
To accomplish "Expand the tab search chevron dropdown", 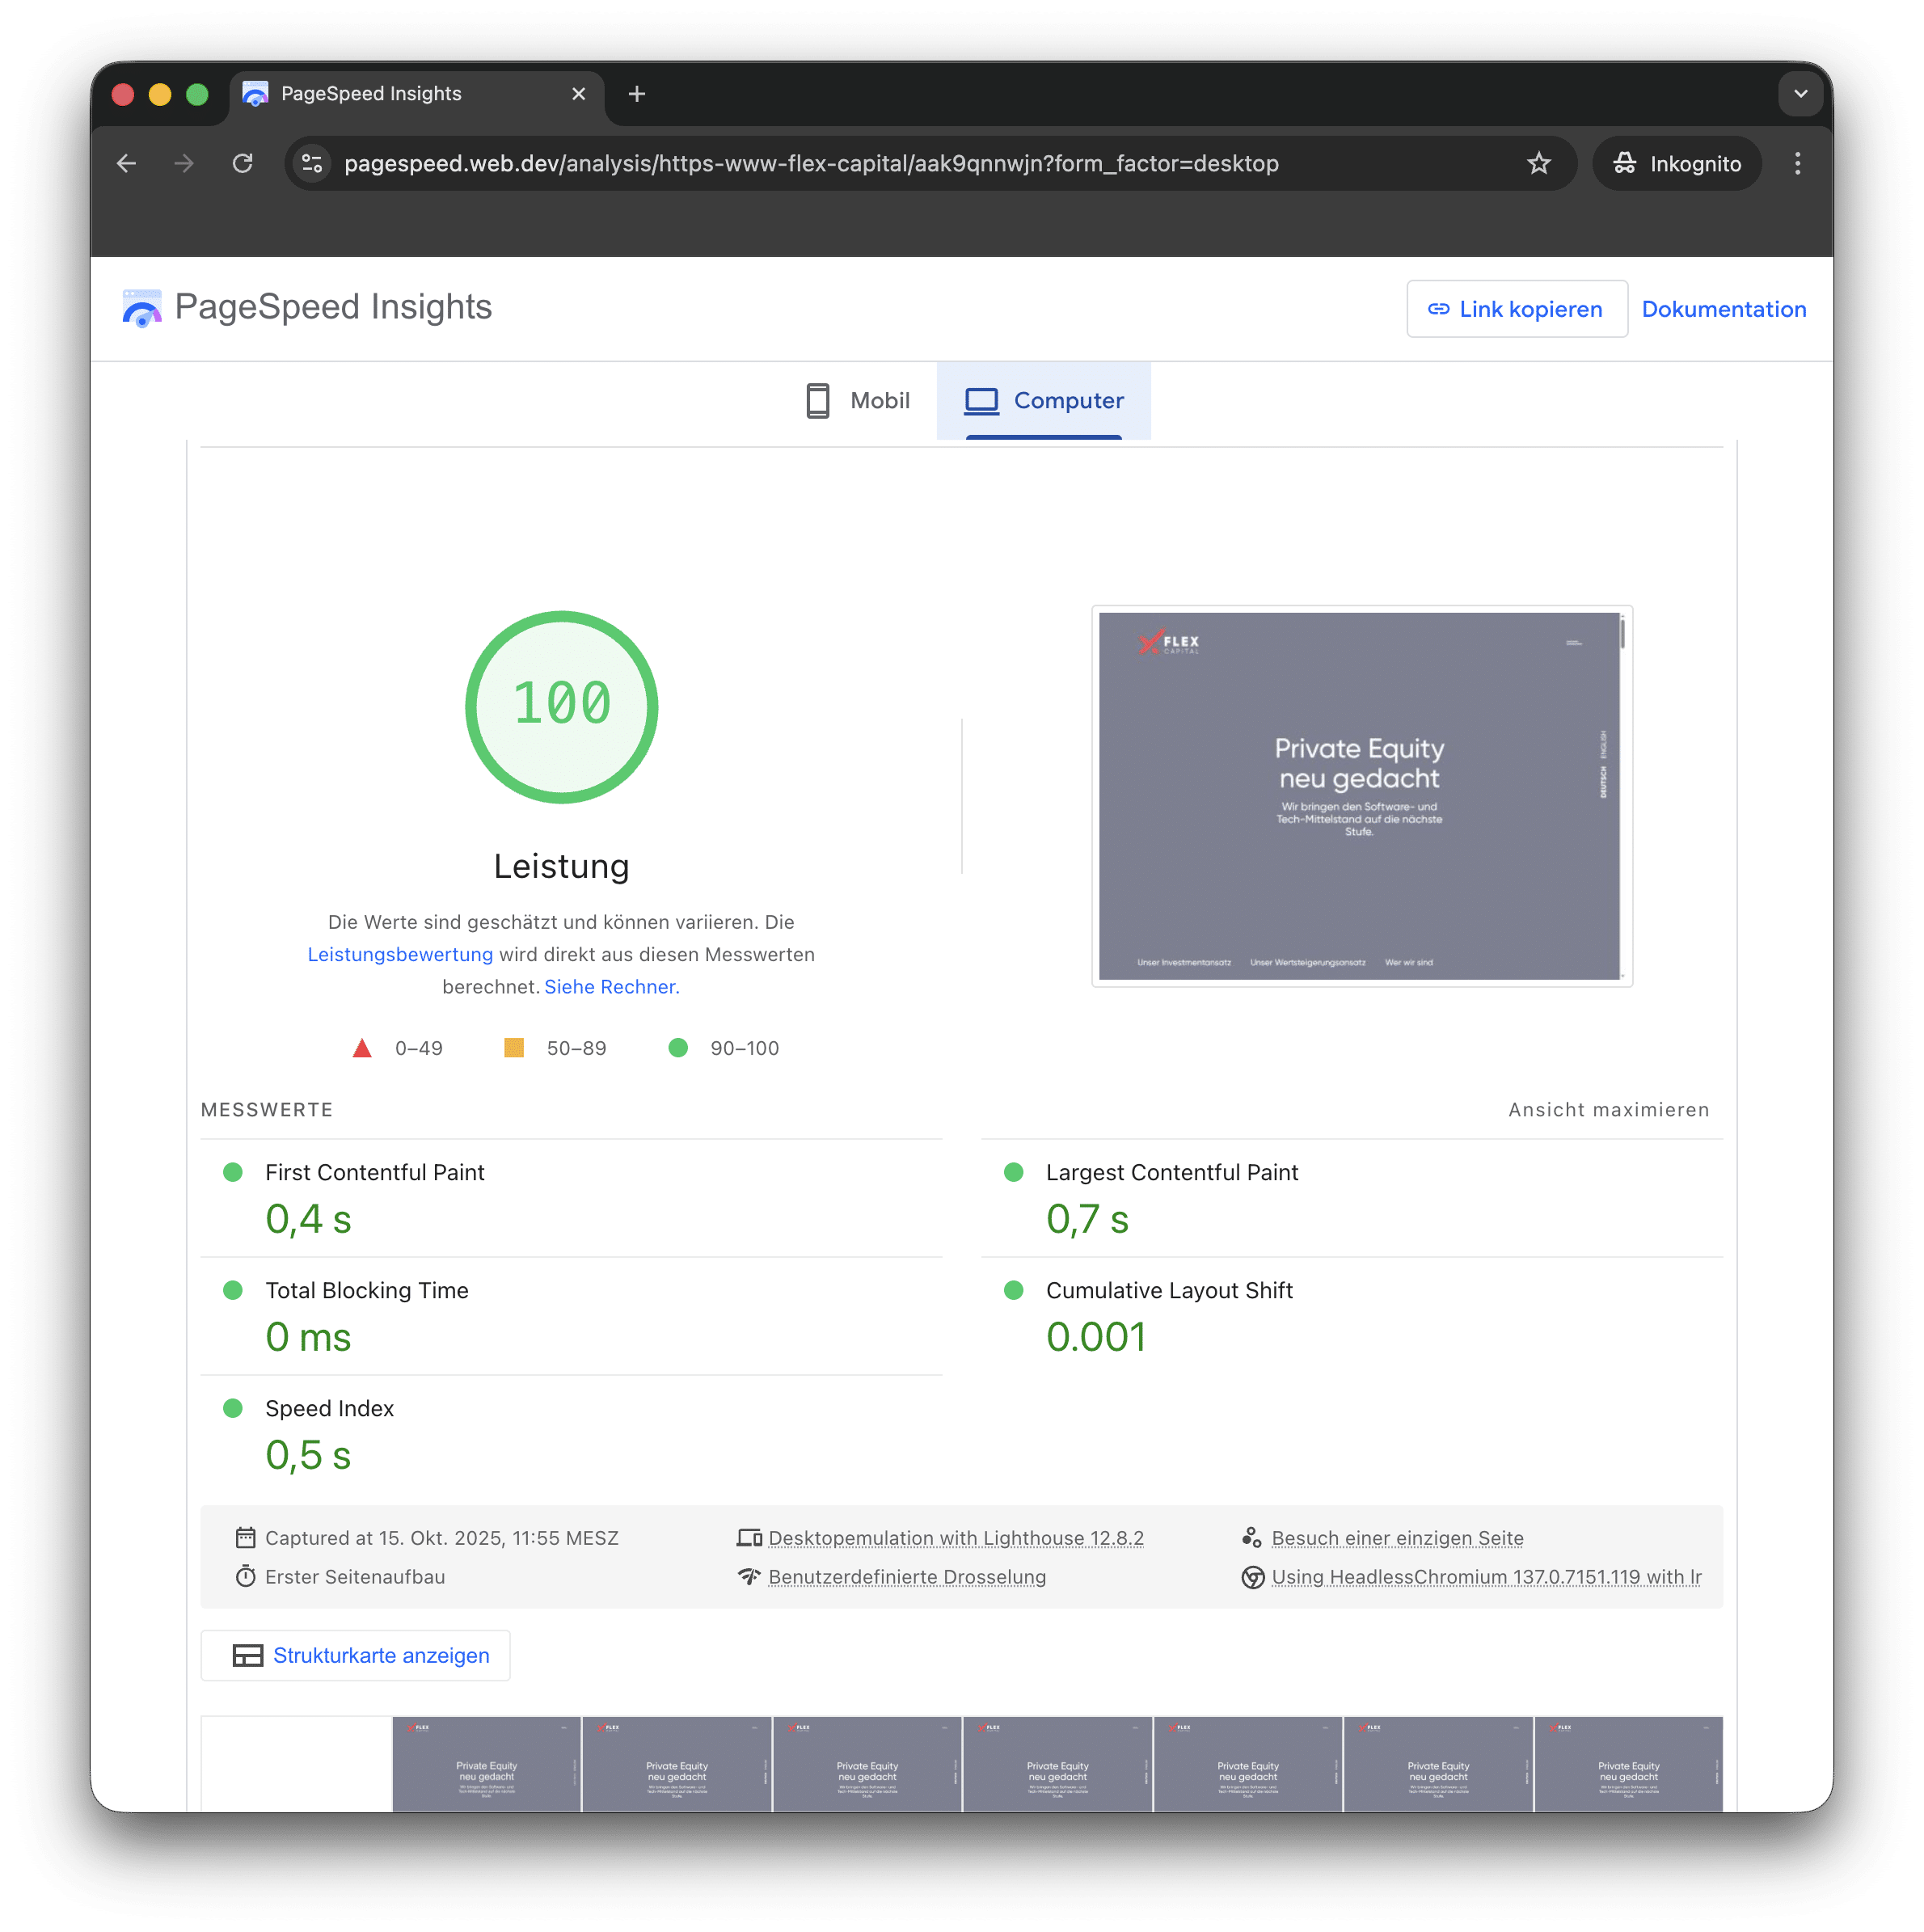I will click(1800, 94).
